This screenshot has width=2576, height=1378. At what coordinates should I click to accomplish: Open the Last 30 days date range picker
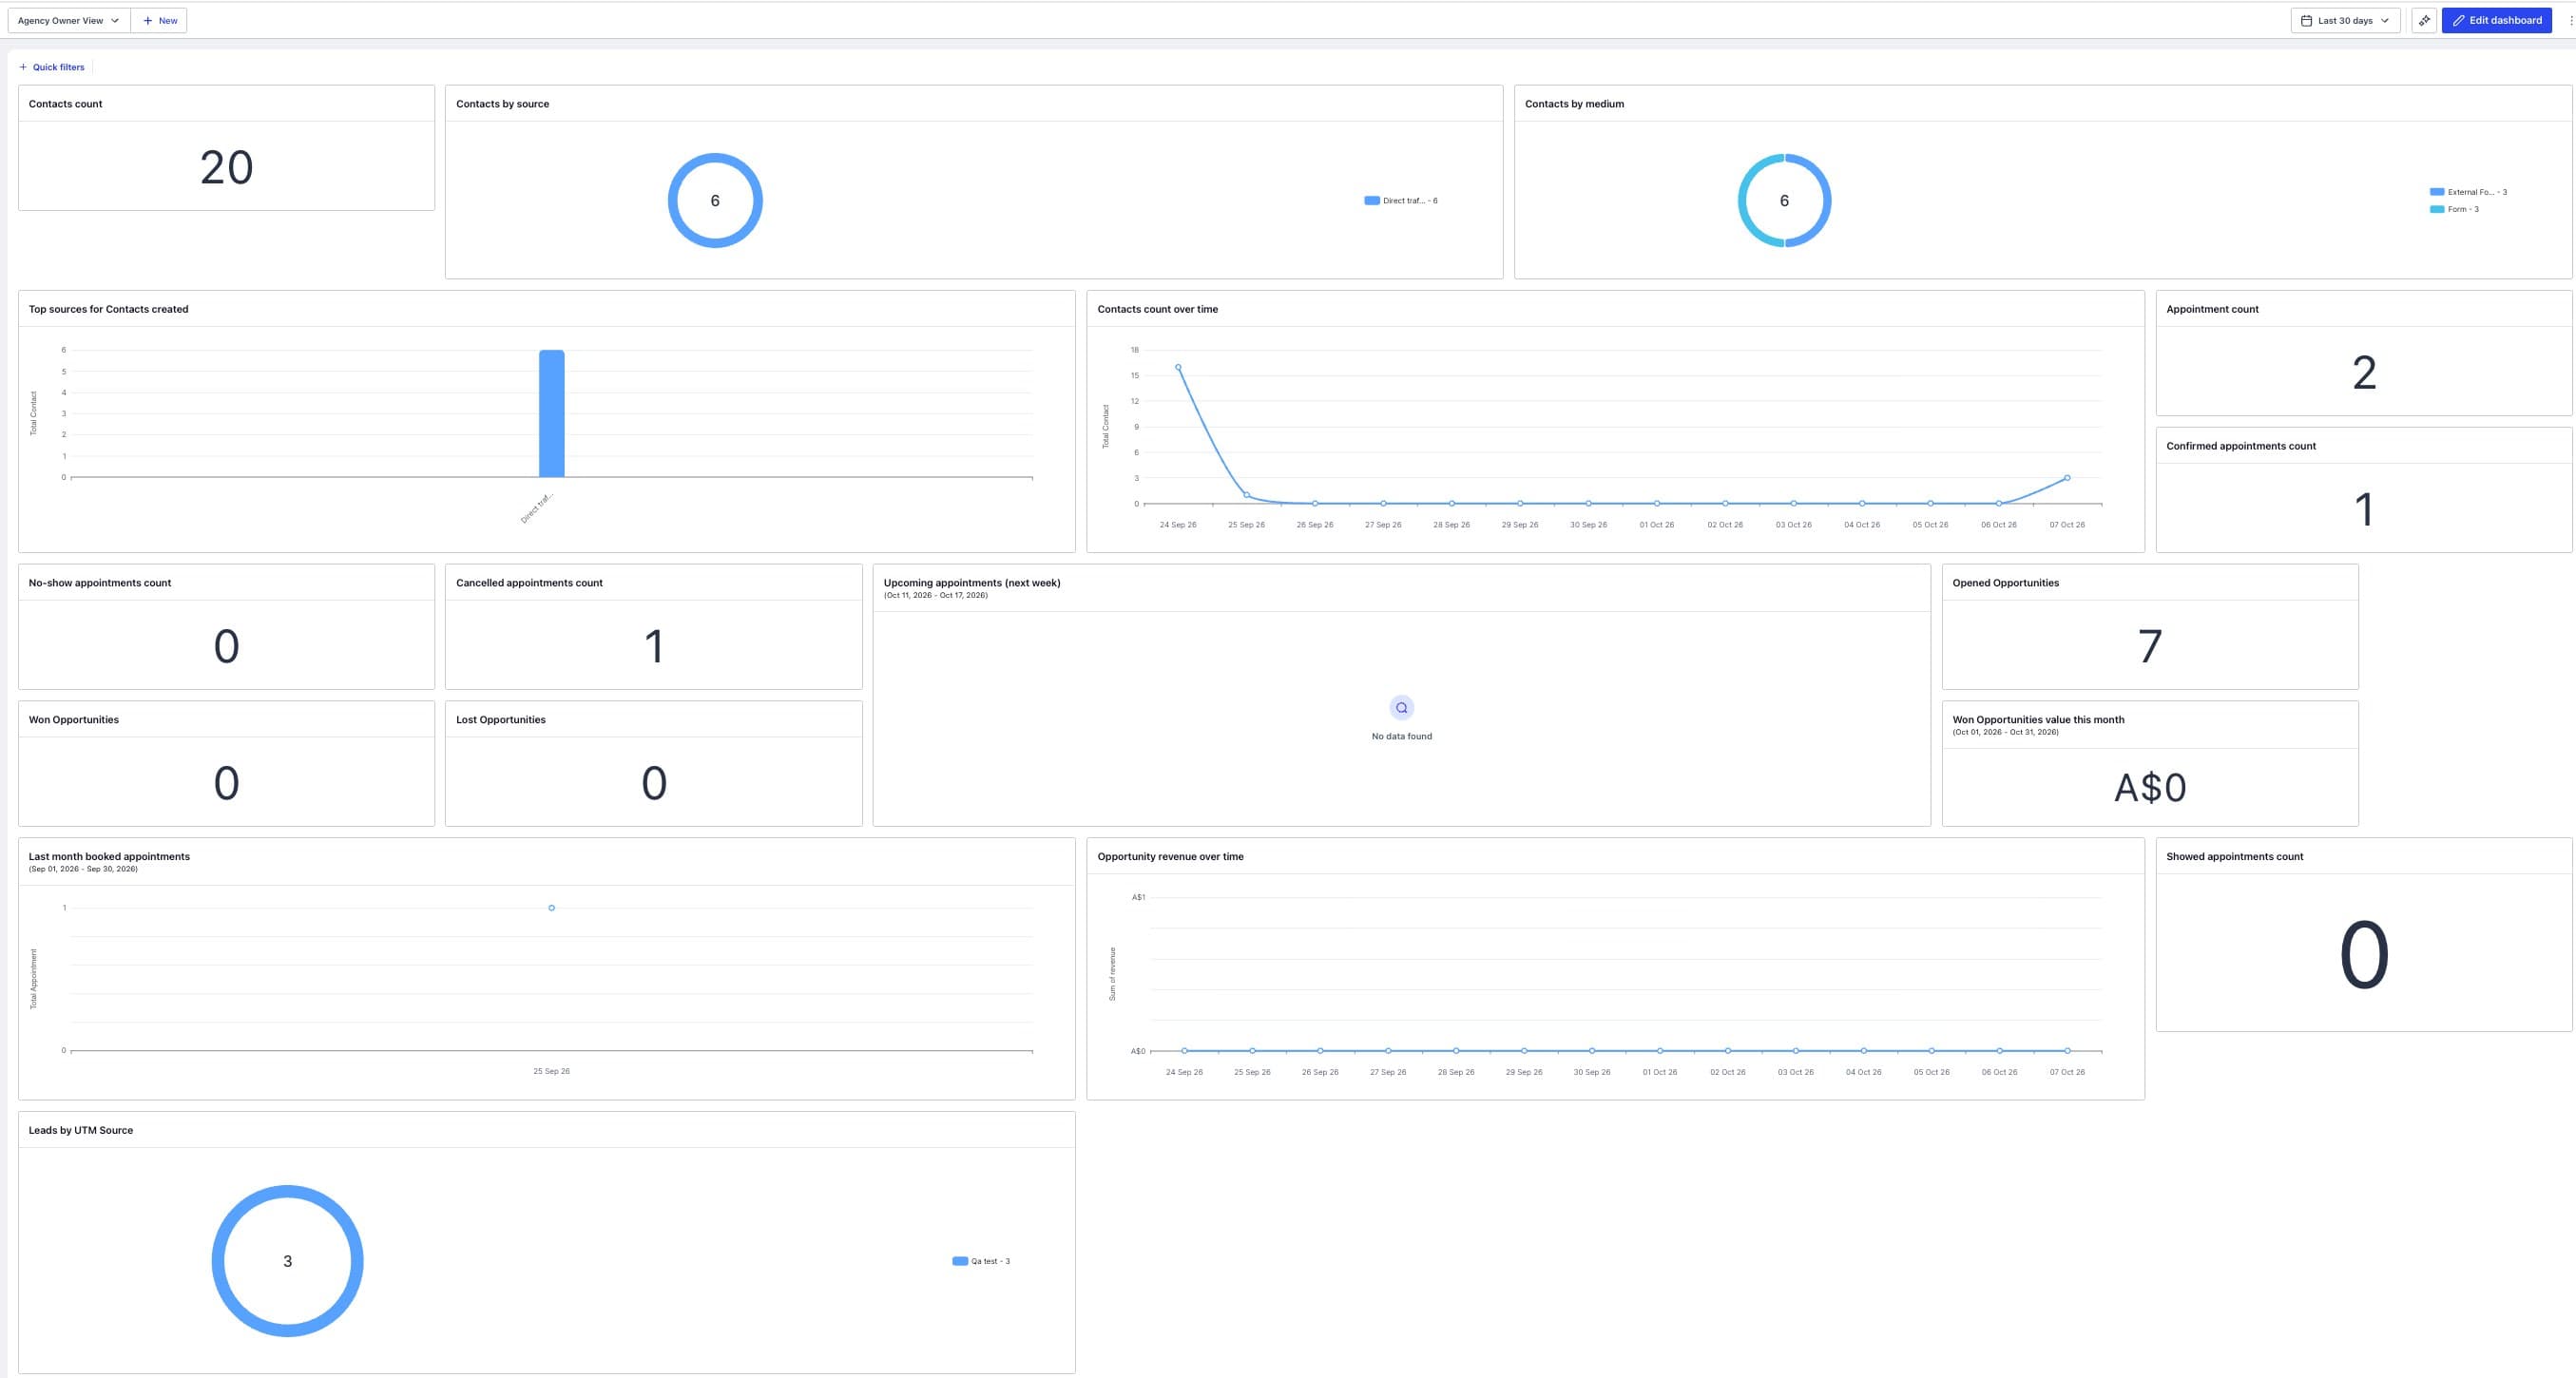coord(2345,20)
